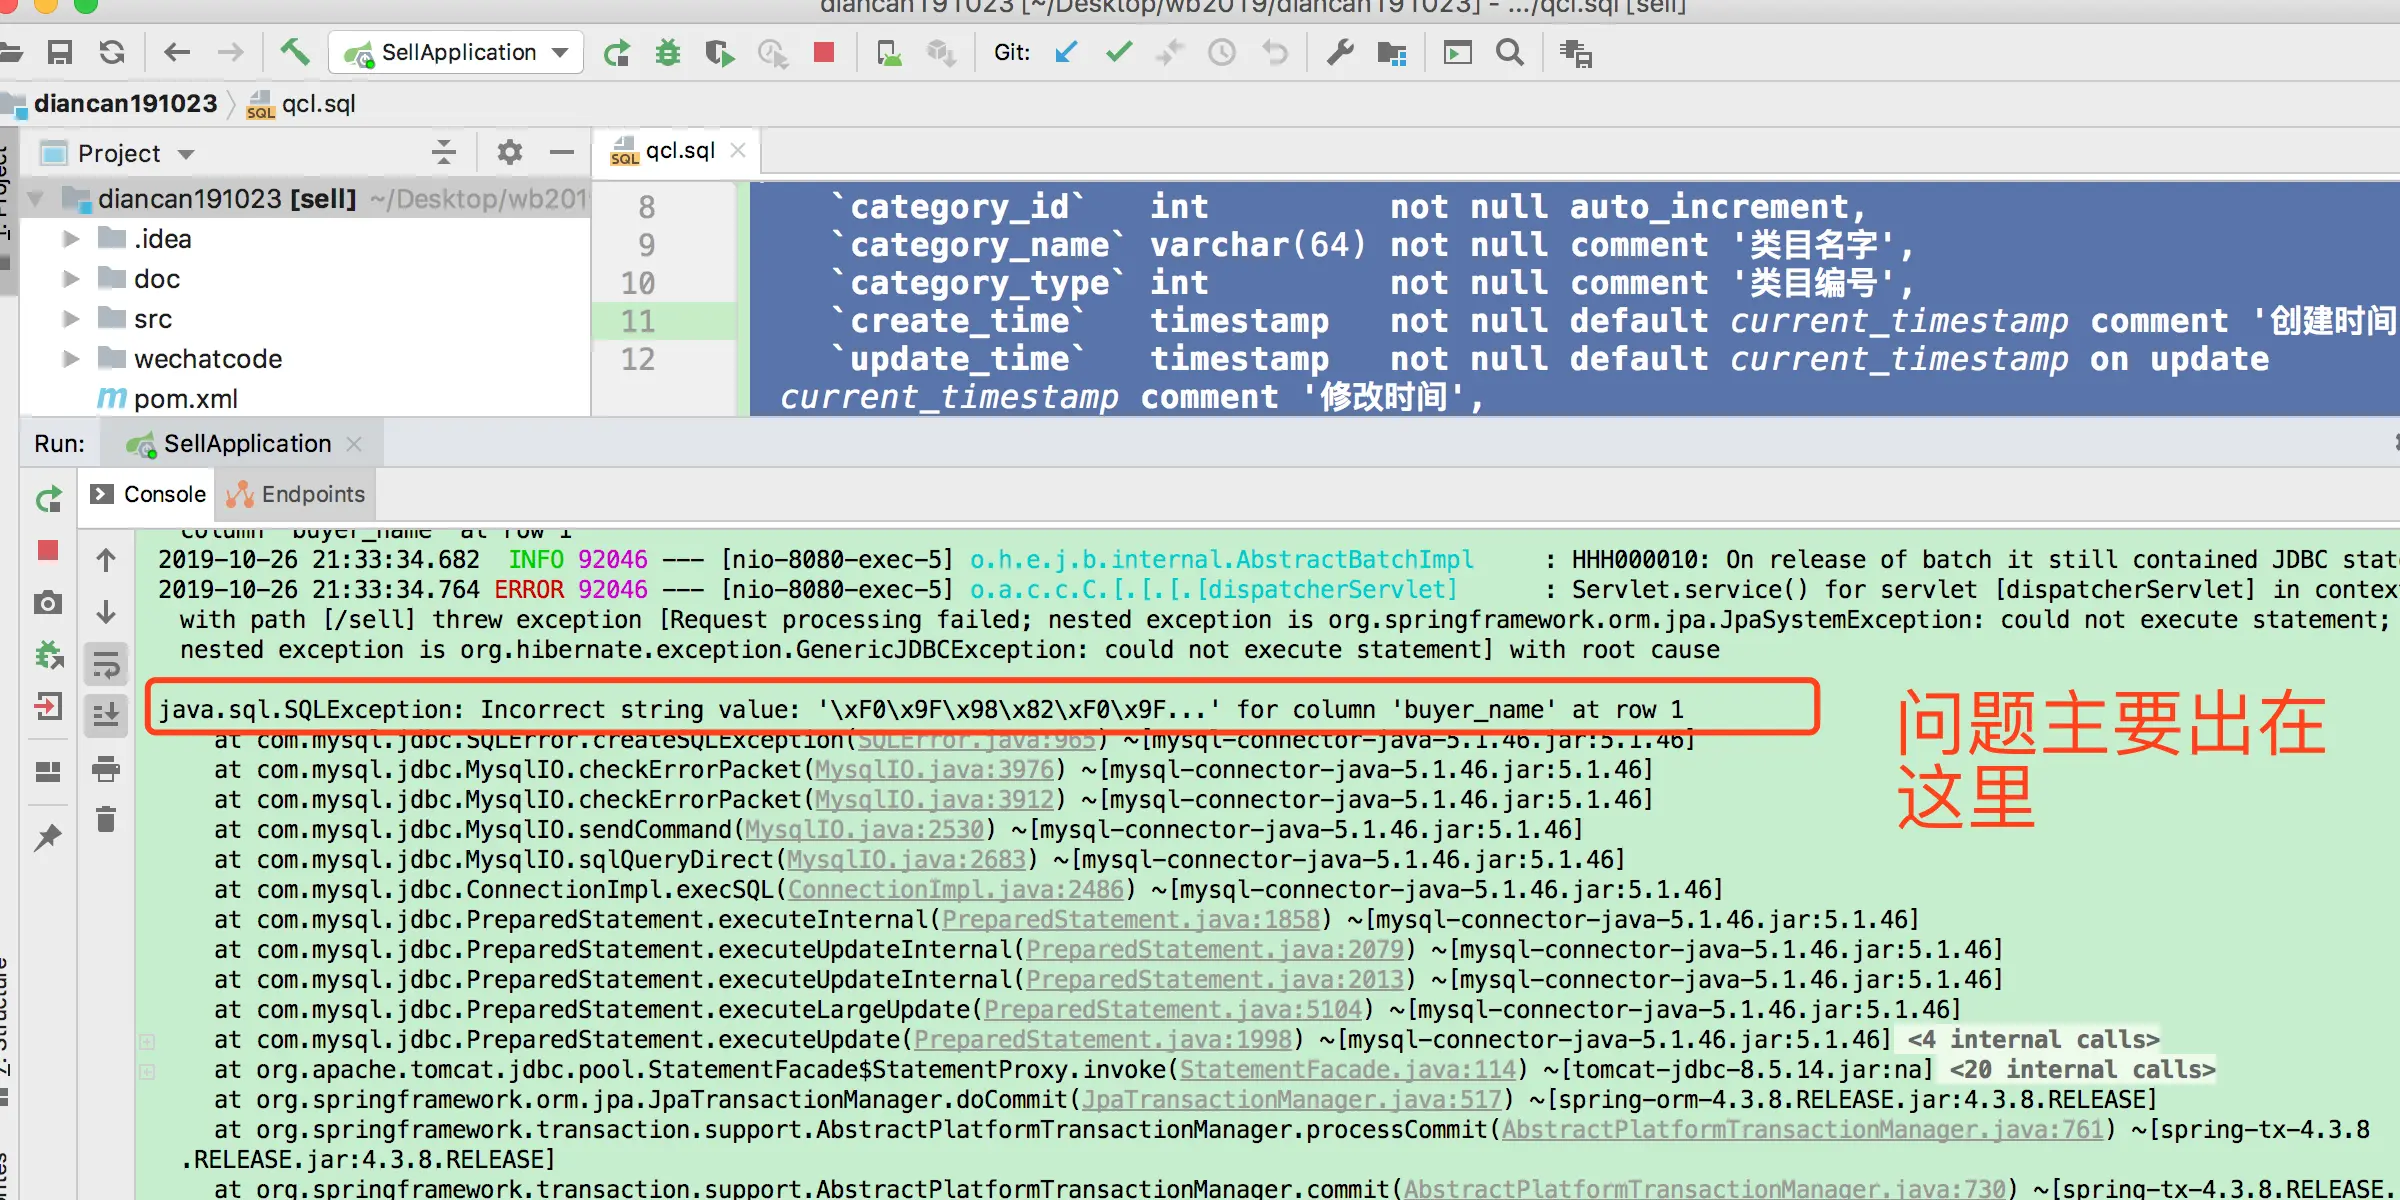Image resolution: width=2400 pixels, height=1200 pixels.
Task: Open the SellApplication run configuration dropdown
Action: [x=458, y=52]
